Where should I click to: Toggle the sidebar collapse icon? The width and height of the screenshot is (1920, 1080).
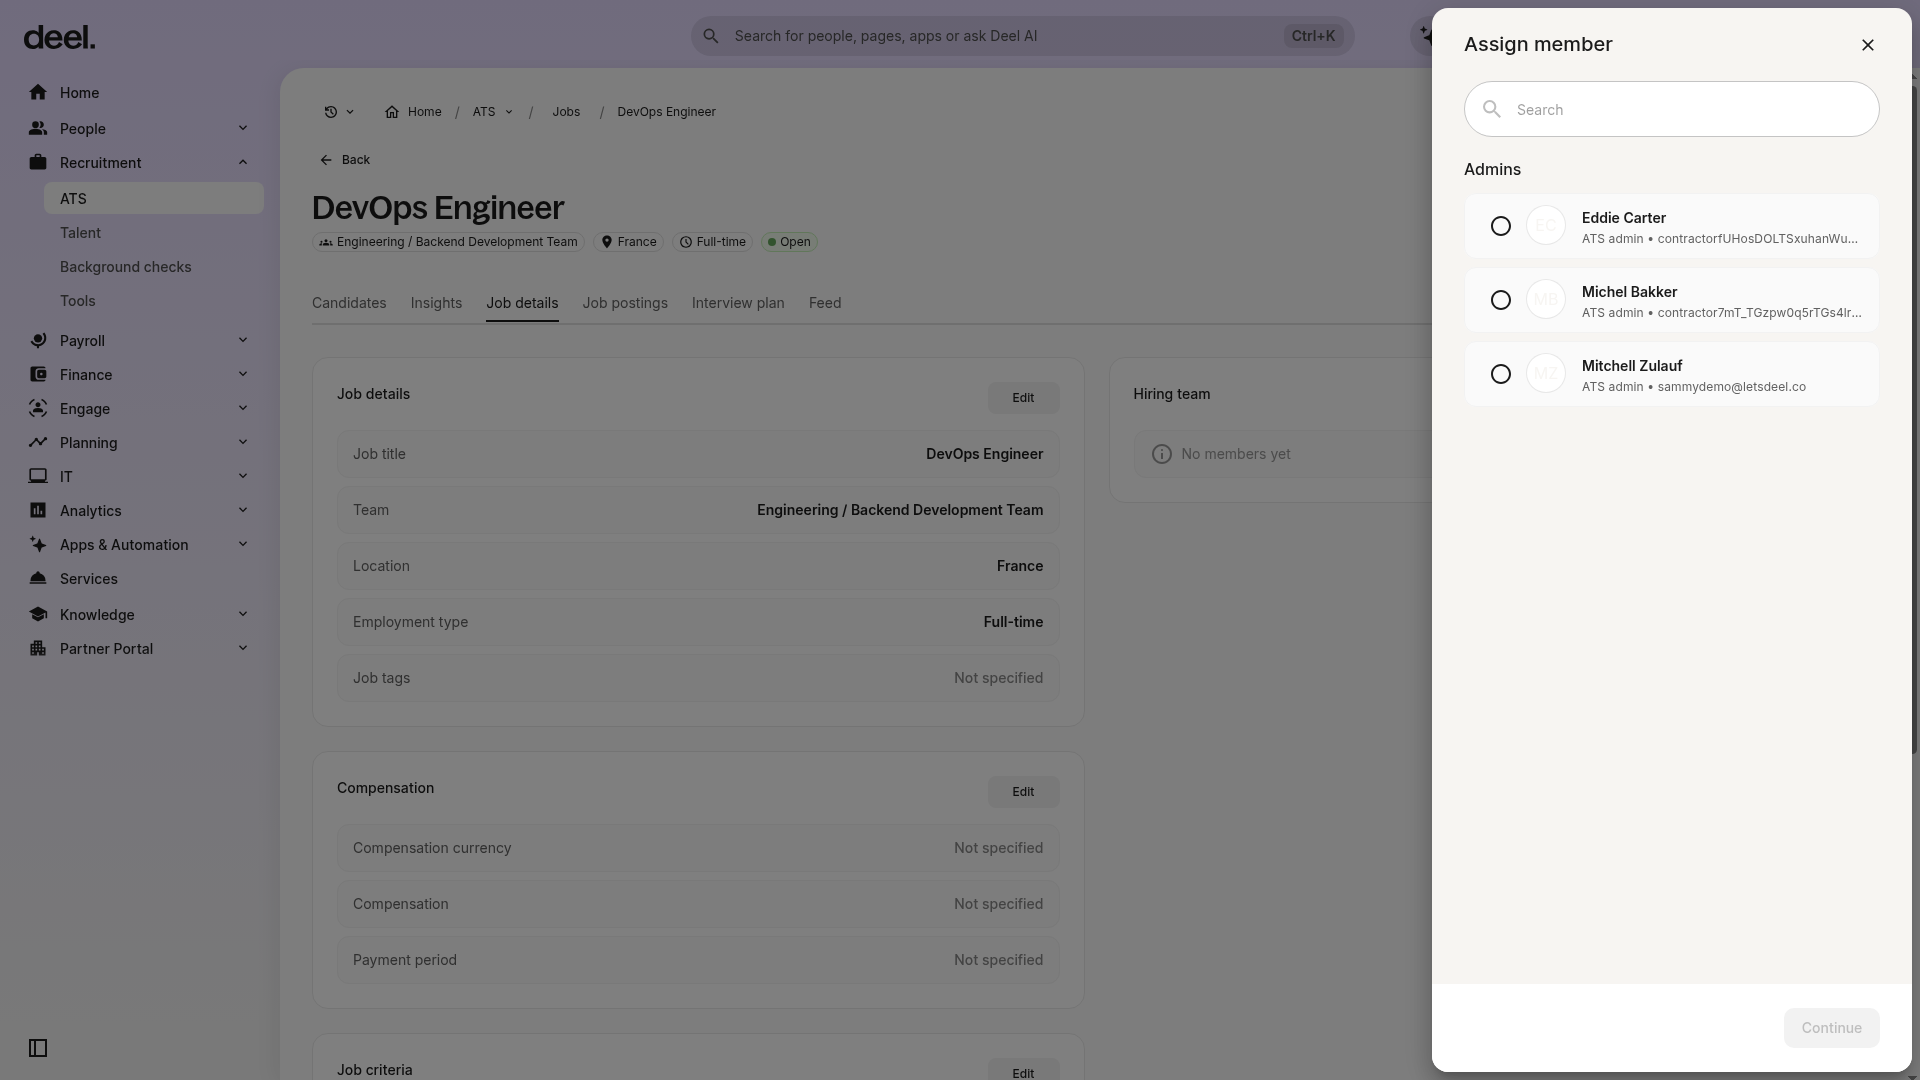[38, 1048]
